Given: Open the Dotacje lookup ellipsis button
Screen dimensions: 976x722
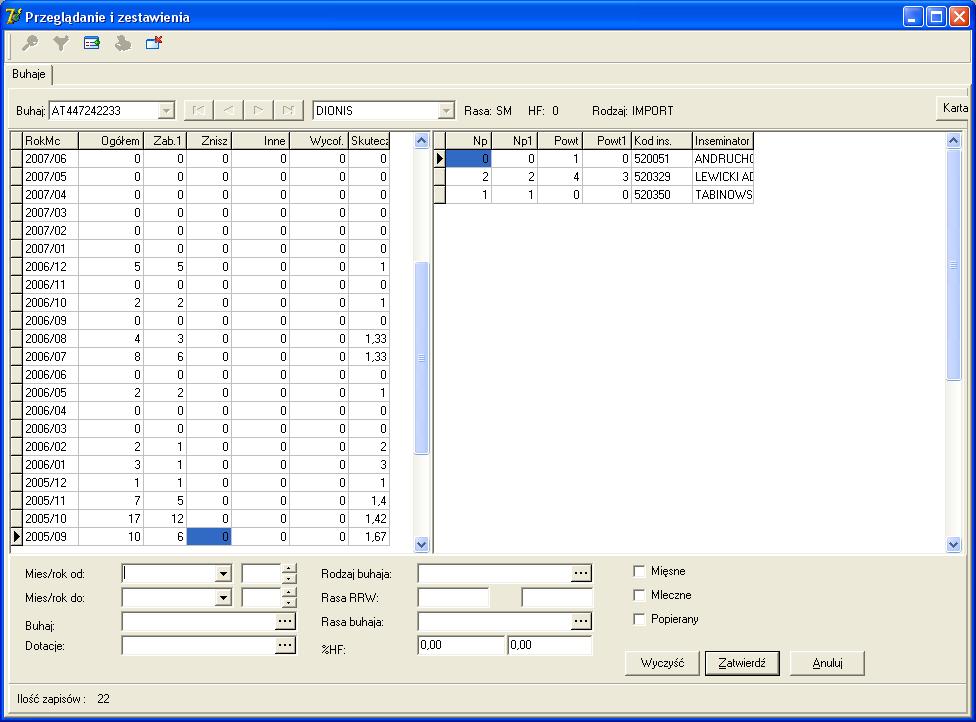Looking at the screenshot, I should (x=284, y=645).
